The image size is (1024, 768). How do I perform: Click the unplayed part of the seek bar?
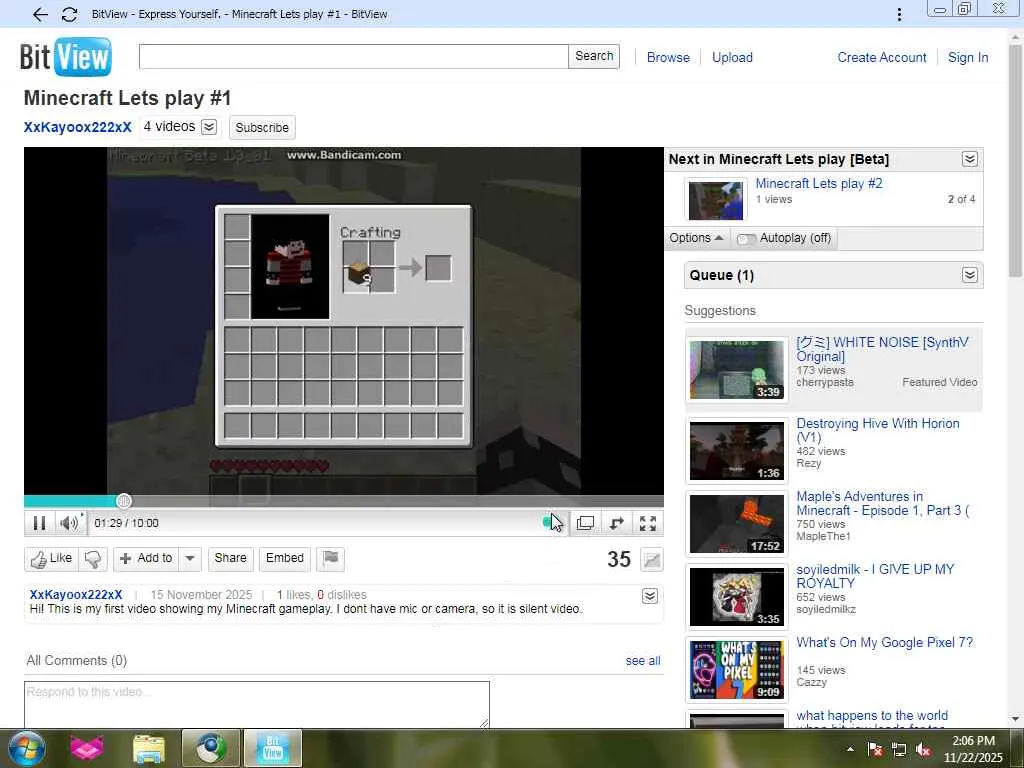(397, 501)
